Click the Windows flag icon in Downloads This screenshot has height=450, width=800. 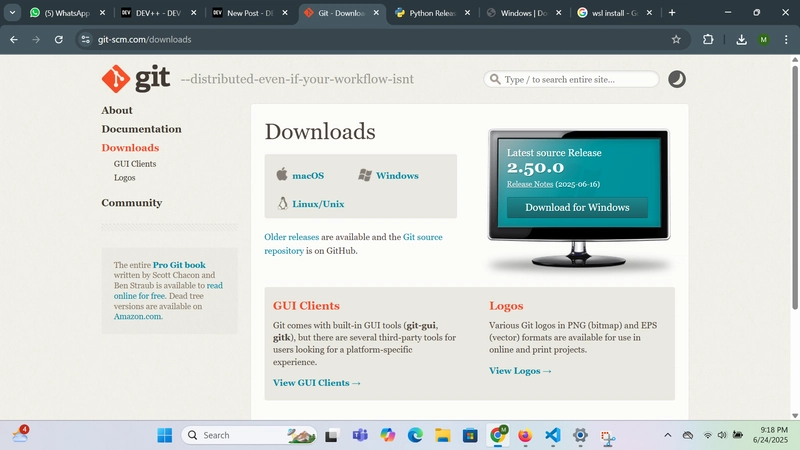(364, 175)
